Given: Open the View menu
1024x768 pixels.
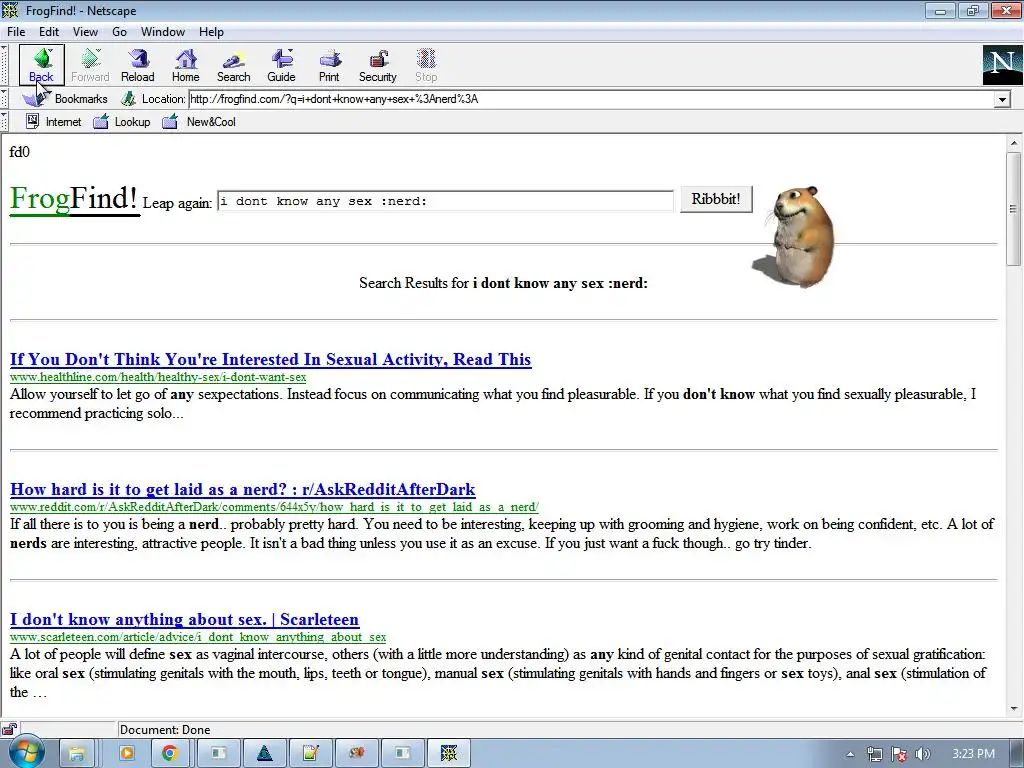Looking at the screenshot, I should coord(85,31).
